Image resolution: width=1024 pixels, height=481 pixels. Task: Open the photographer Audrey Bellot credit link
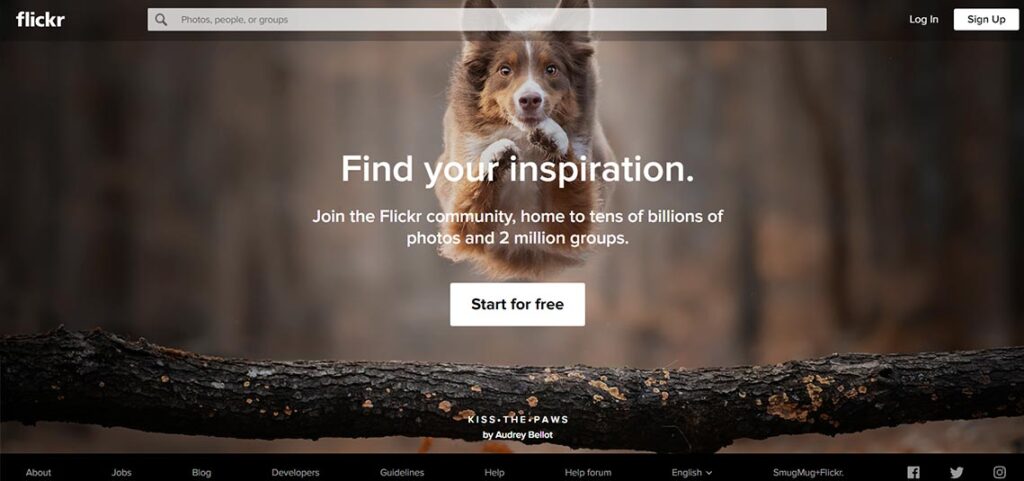(x=517, y=435)
